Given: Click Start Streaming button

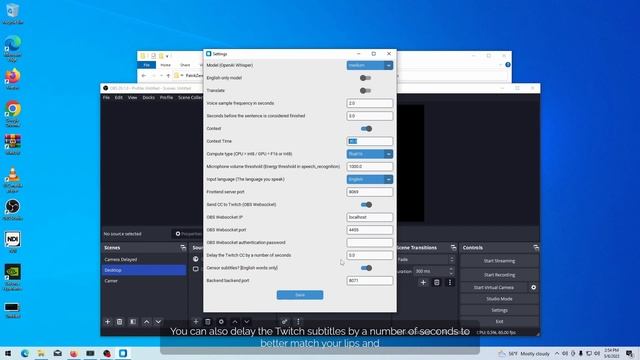Looking at the screenshot, I should tap(499, 261).
